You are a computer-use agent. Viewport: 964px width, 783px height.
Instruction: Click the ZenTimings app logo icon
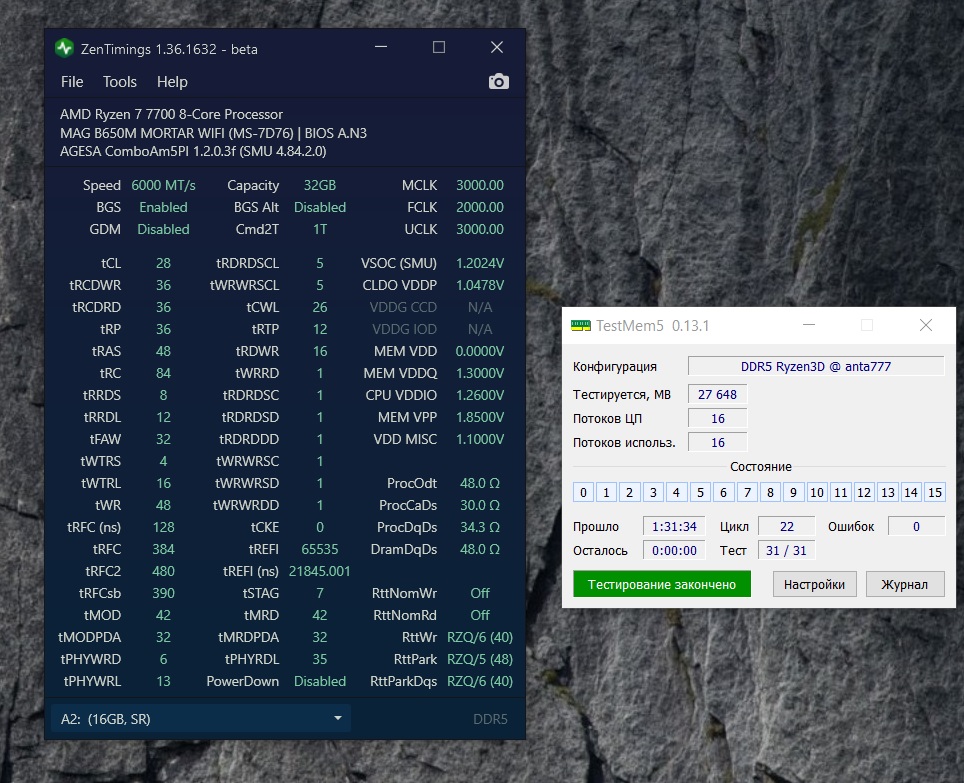coord(64,48)
